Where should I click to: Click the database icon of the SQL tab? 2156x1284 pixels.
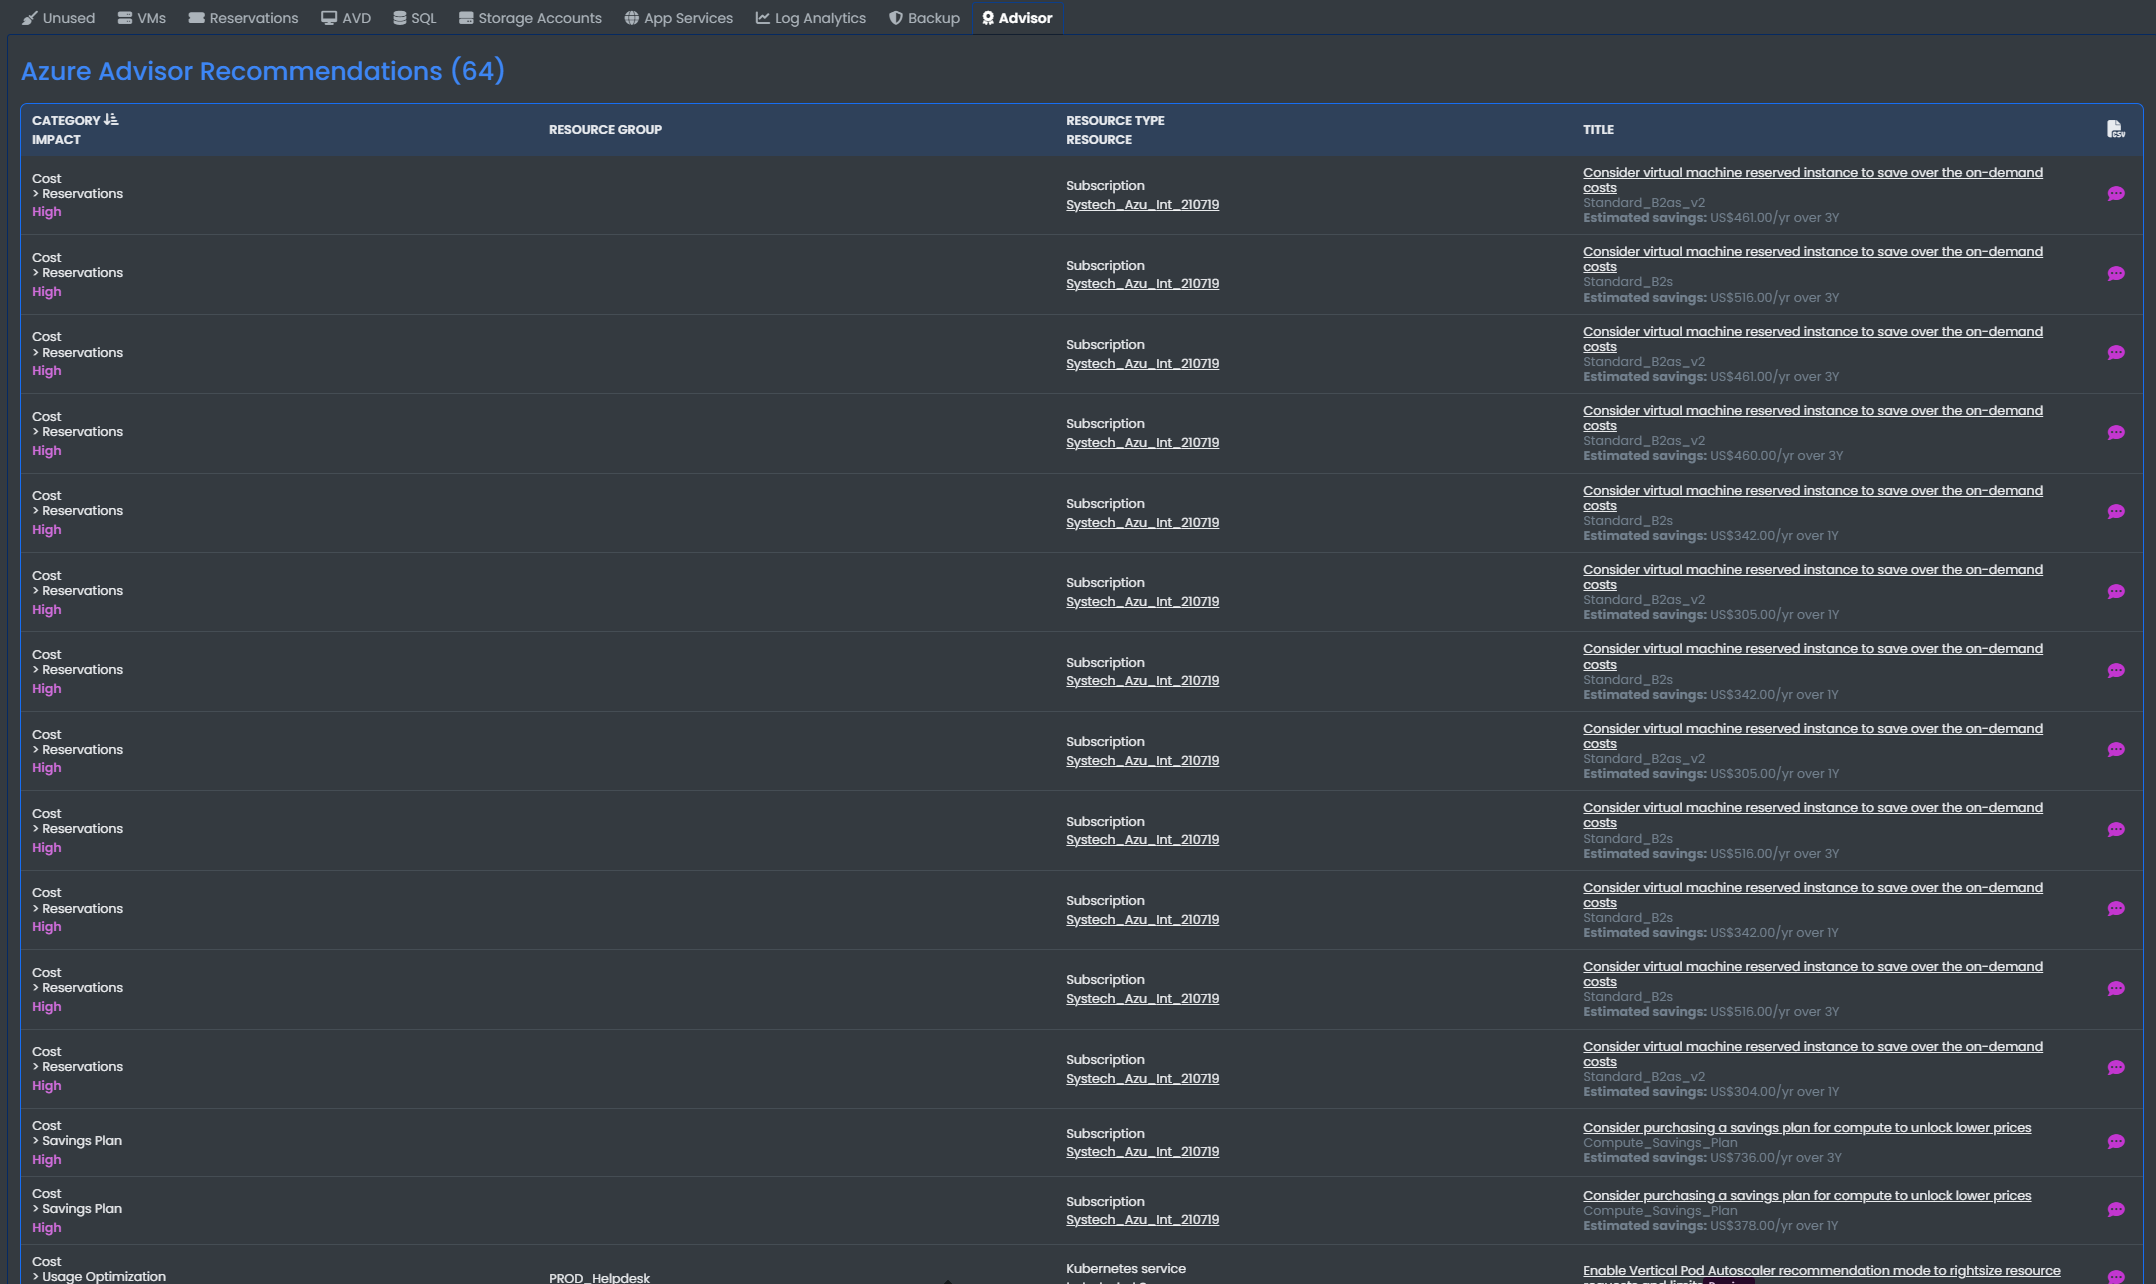(x=399, y=18)
